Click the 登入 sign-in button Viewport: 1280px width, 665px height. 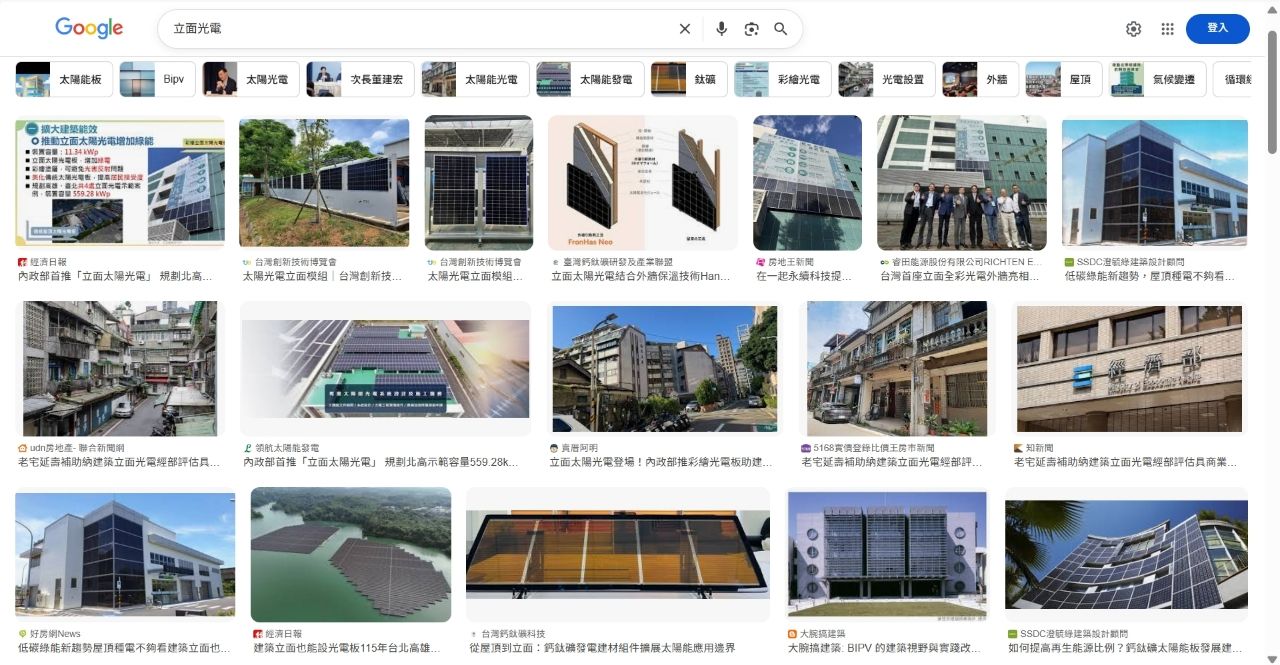(1217, 28)
